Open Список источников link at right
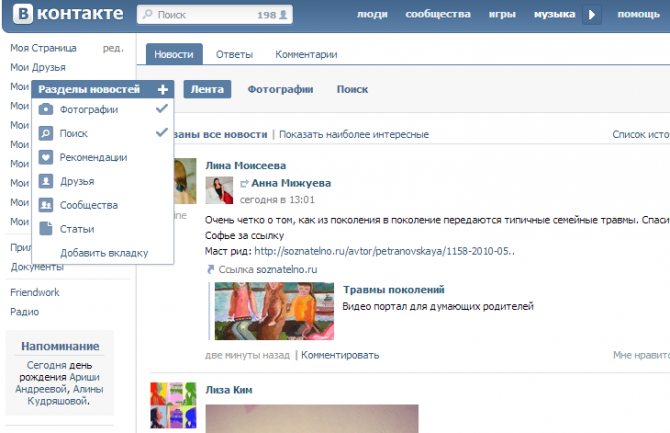The width and height of the screenshot is (670, 433). coord(641,134)
